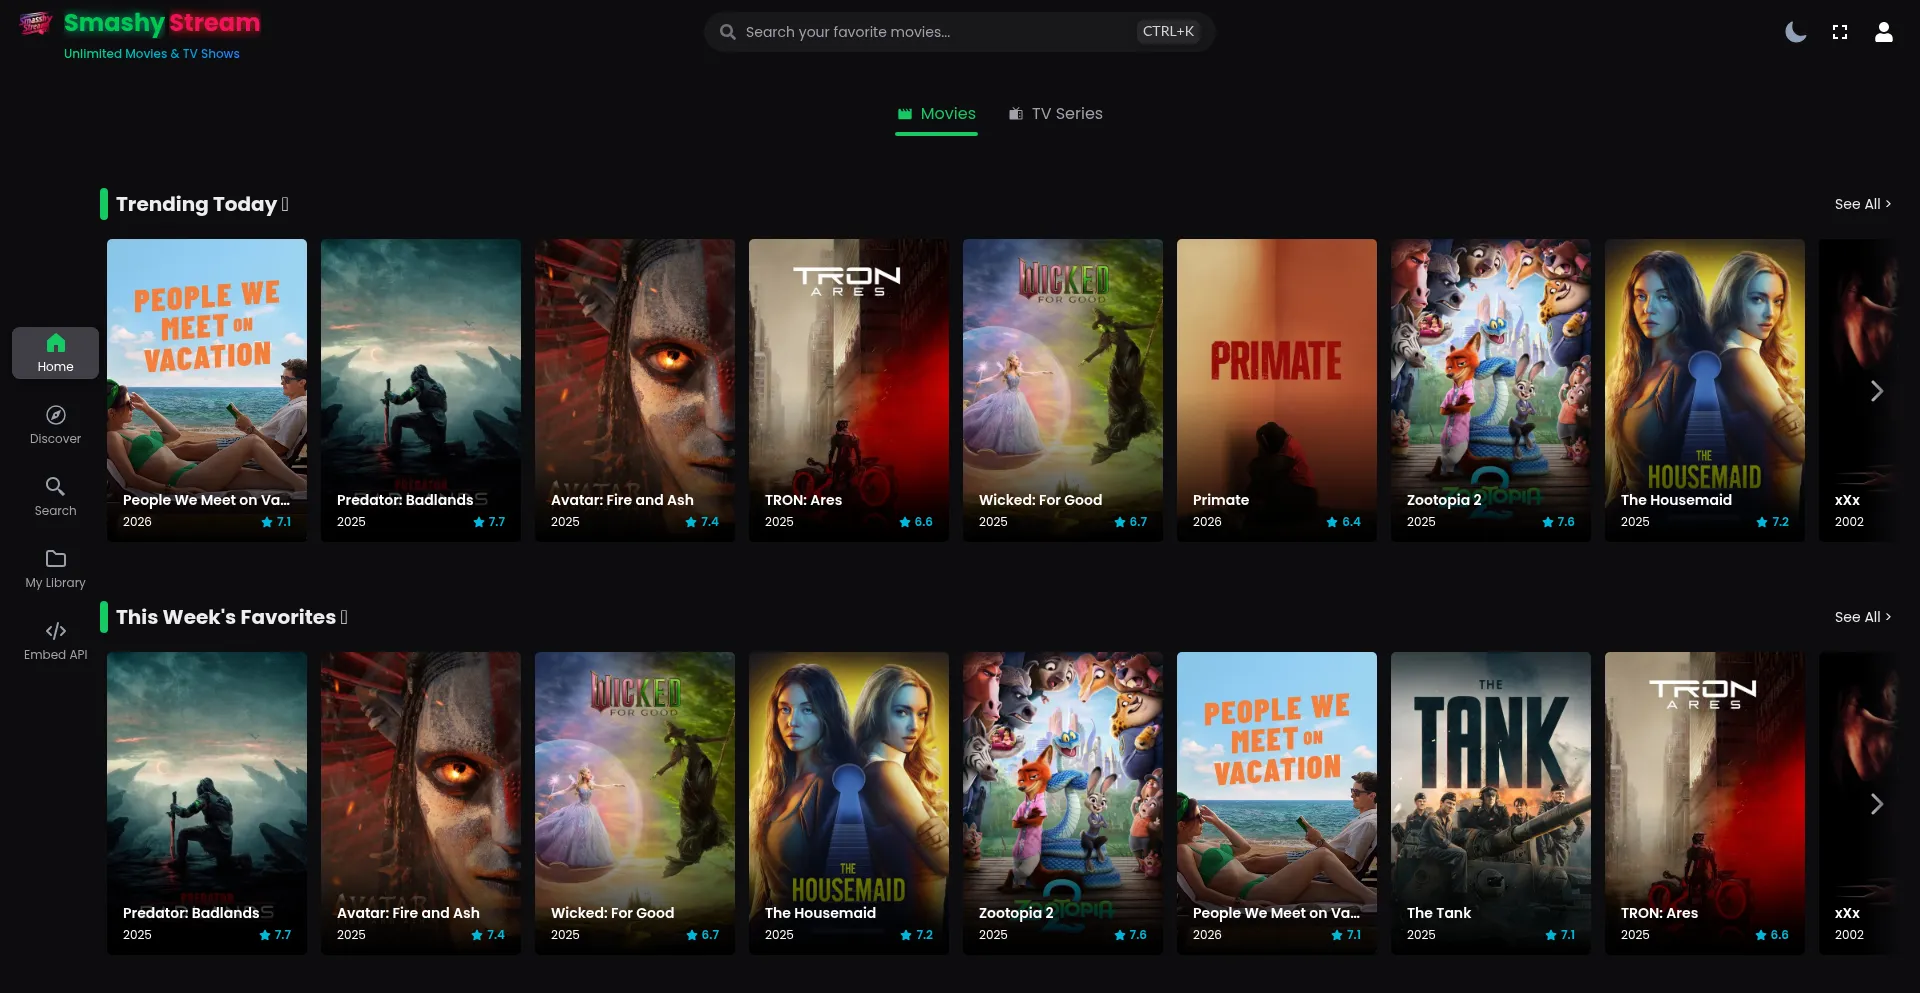Open The Housemaid in This Week's Favorites
Screen dimensions: 1920x993
click(849, 803)
